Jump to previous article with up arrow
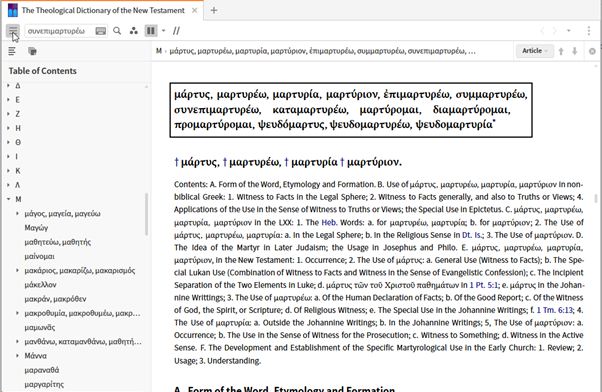Image resolution: width=602 pixels, height=392 pixels. pos(561,51)
